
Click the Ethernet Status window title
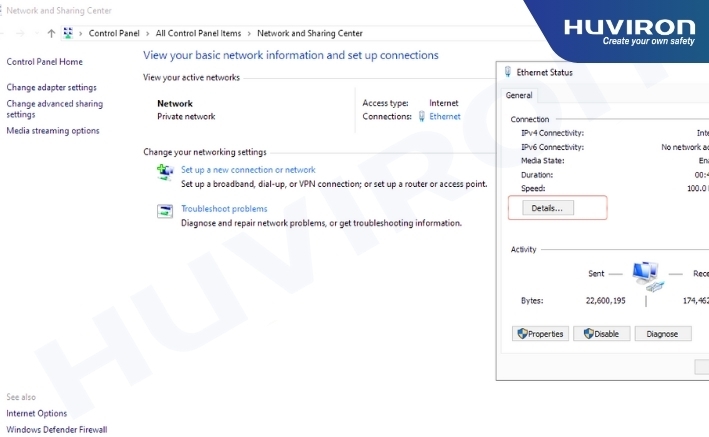[545, 72]
